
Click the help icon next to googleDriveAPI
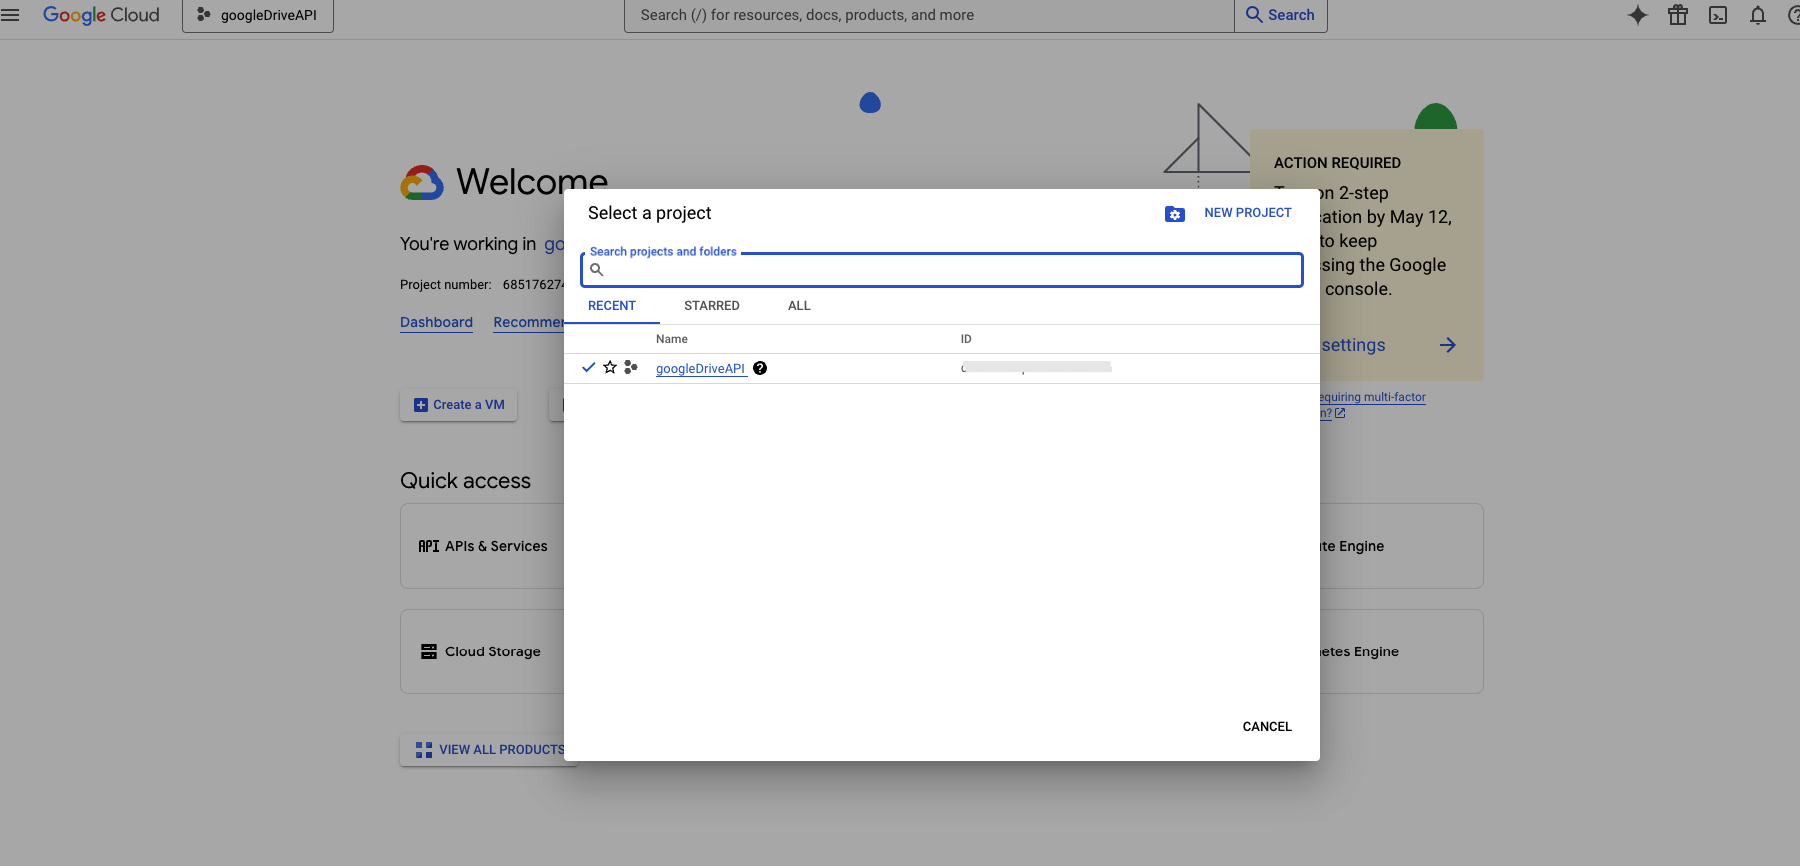point(760,368)
